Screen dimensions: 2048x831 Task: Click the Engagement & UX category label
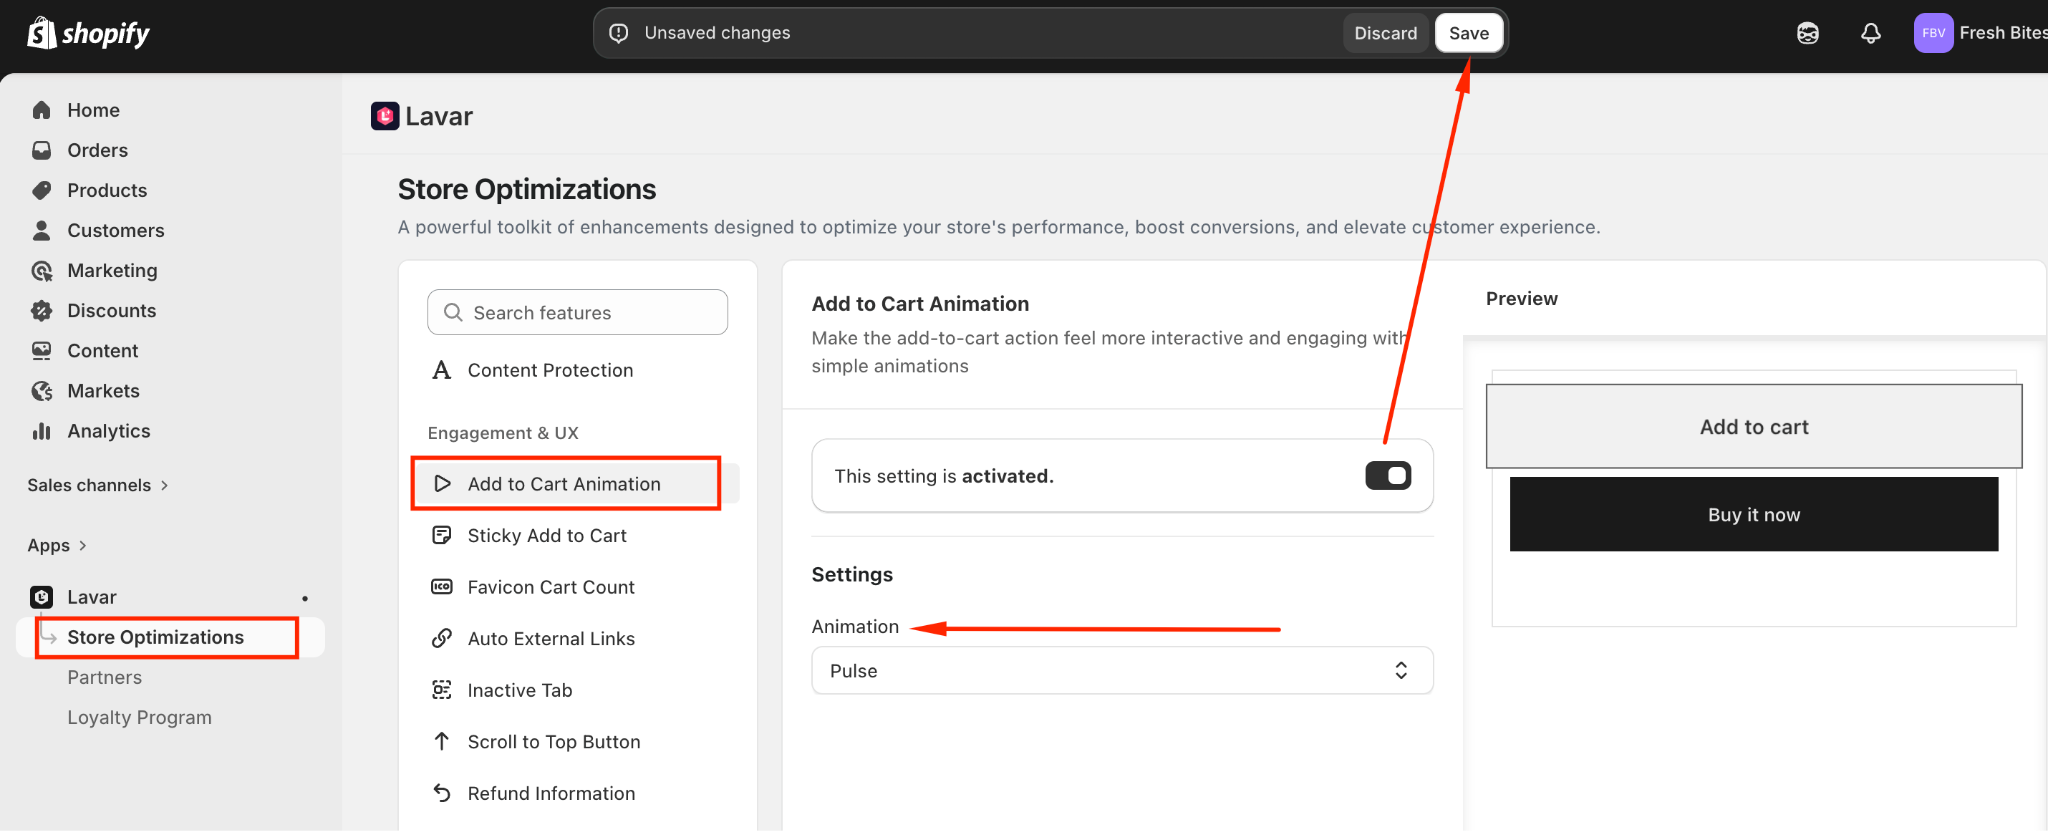point(503,433)
